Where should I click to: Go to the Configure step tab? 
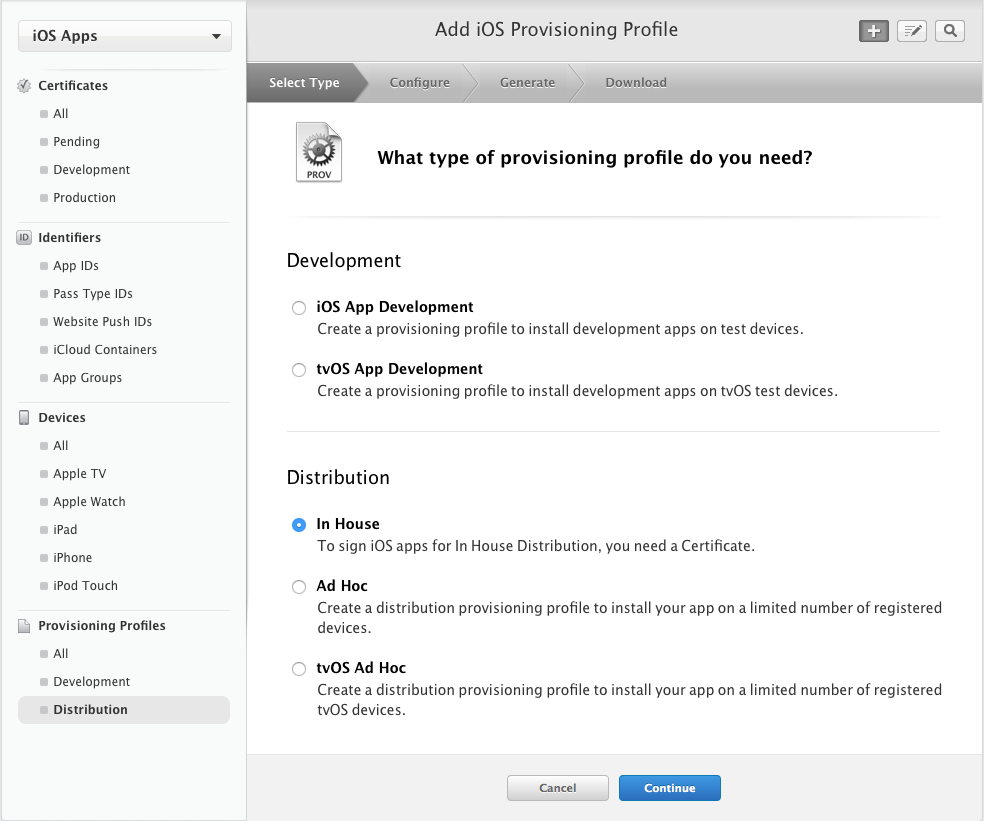point(419,83)
